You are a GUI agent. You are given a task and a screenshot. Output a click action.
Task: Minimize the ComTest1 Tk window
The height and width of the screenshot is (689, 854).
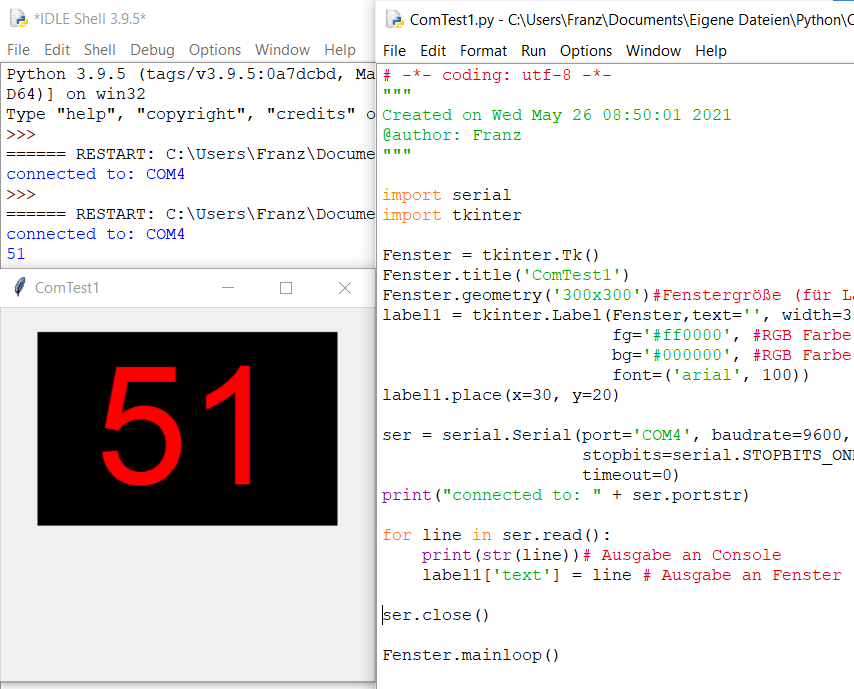(x=228, y=288)
